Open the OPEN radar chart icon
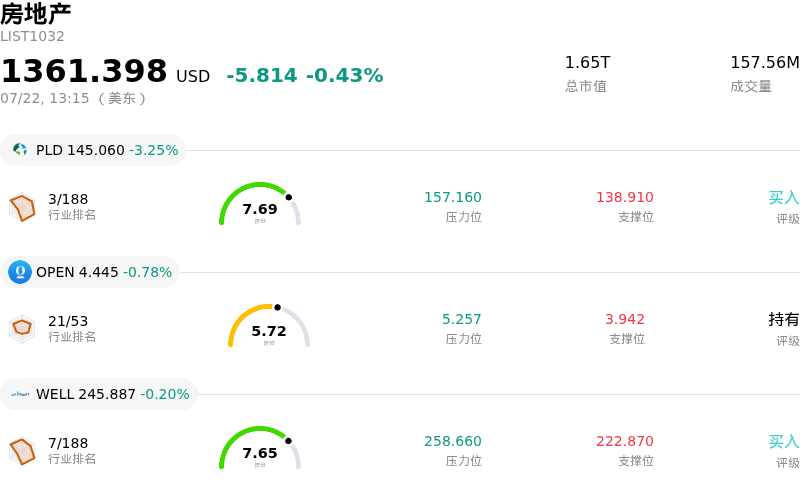800x488 pixels. pyautogui.click(x=22, y=329)
